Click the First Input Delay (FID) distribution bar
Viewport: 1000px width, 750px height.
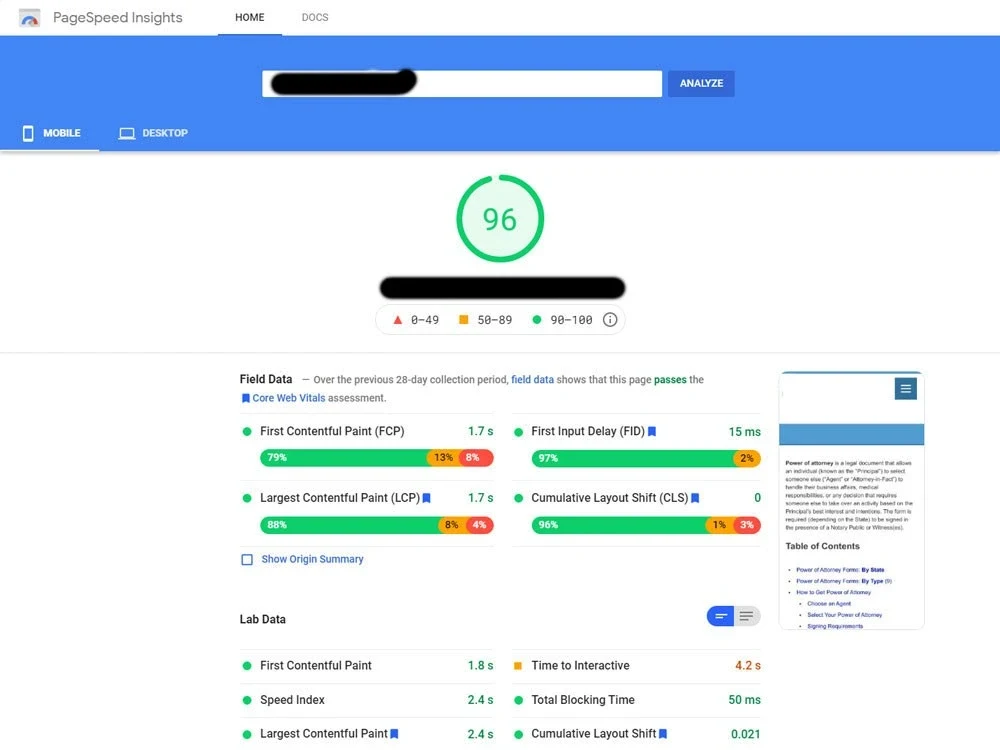point(646,458)
